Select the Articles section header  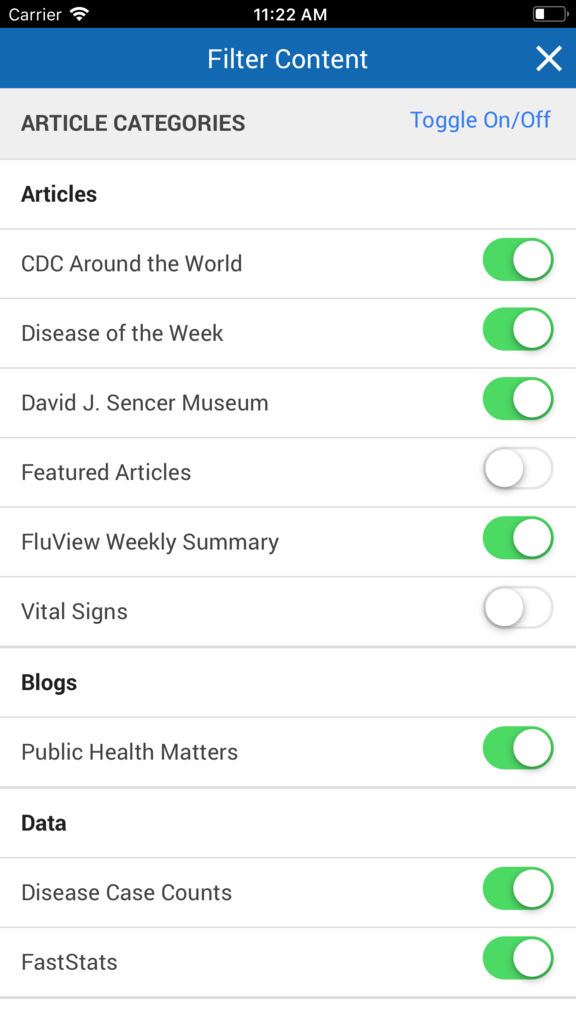(59, 194)
